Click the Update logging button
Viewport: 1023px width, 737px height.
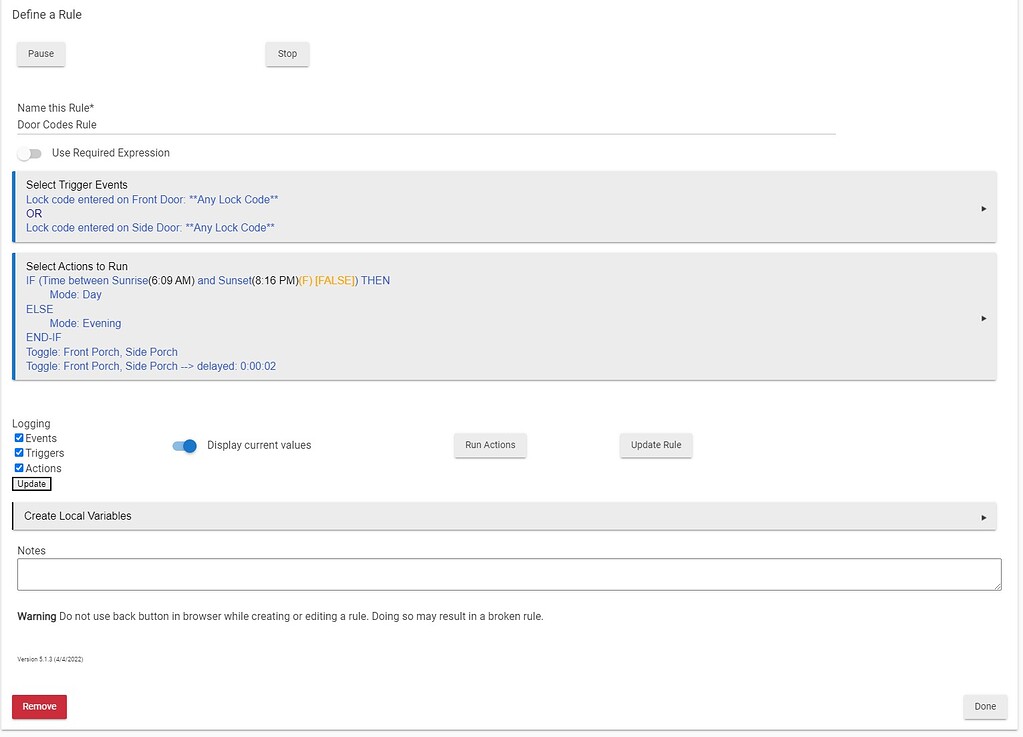click(31, 484)
